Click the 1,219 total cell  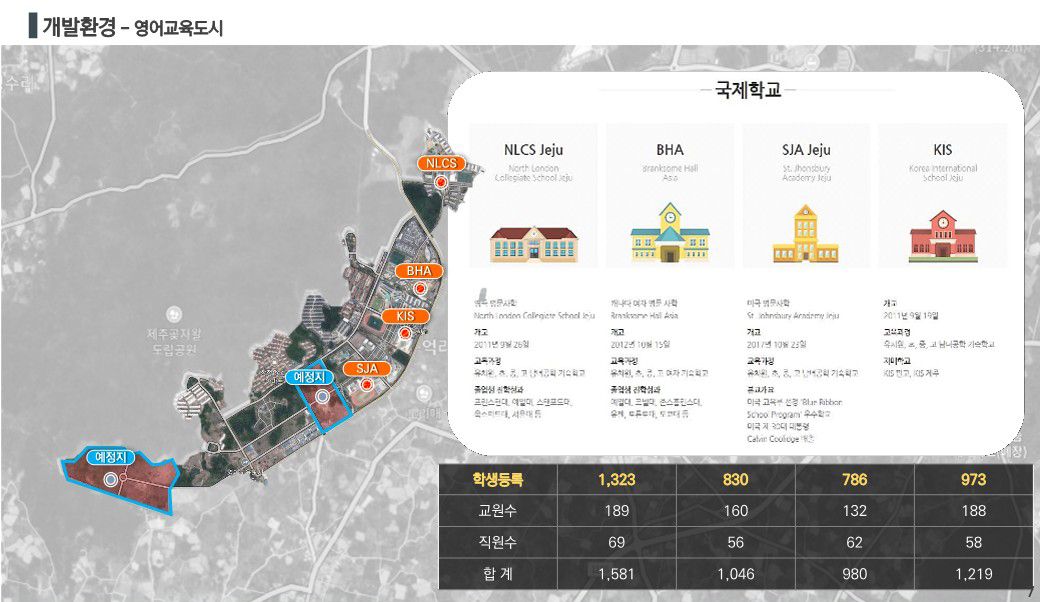973,573
